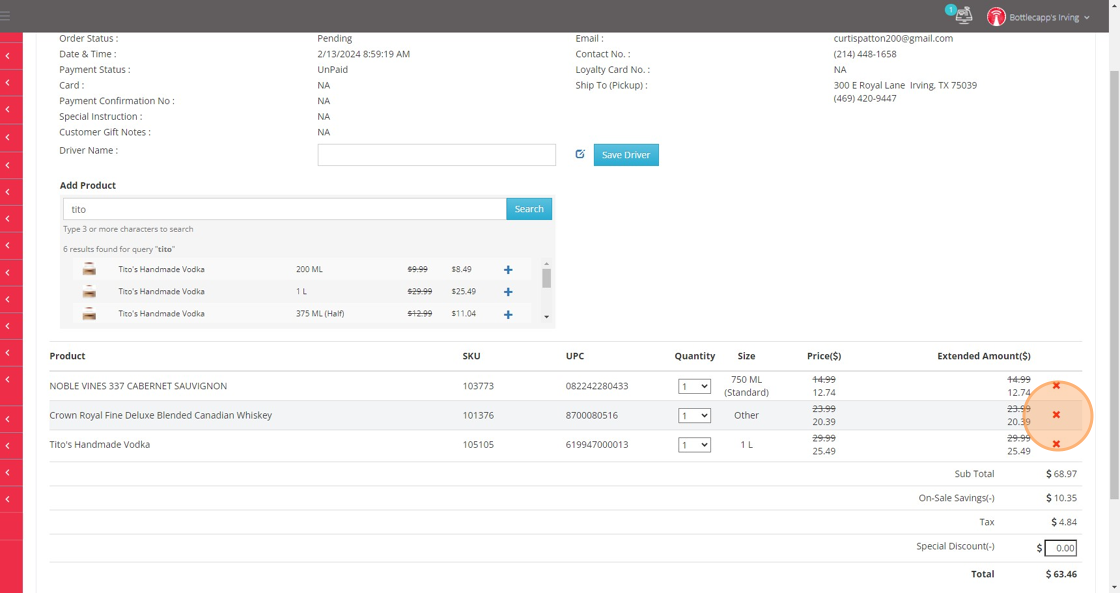The image size is (1120, 593).
Task: Click On-Sale Savings amount $10.35
Action: [1061, 498]
